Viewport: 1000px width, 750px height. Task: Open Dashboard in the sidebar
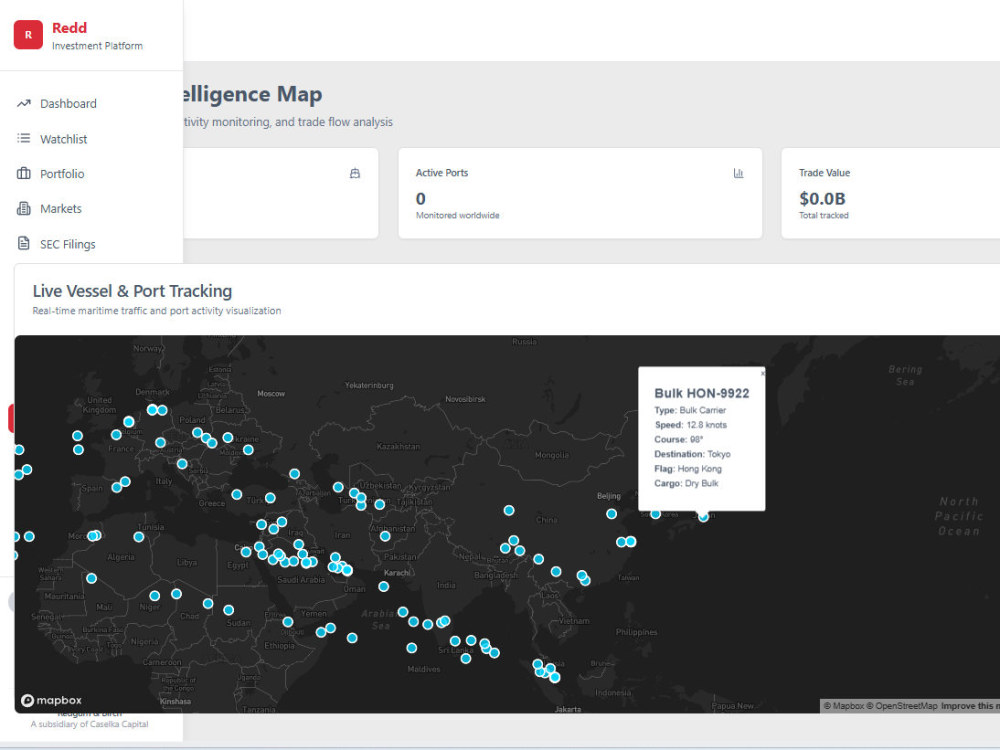tap(68, 103)
